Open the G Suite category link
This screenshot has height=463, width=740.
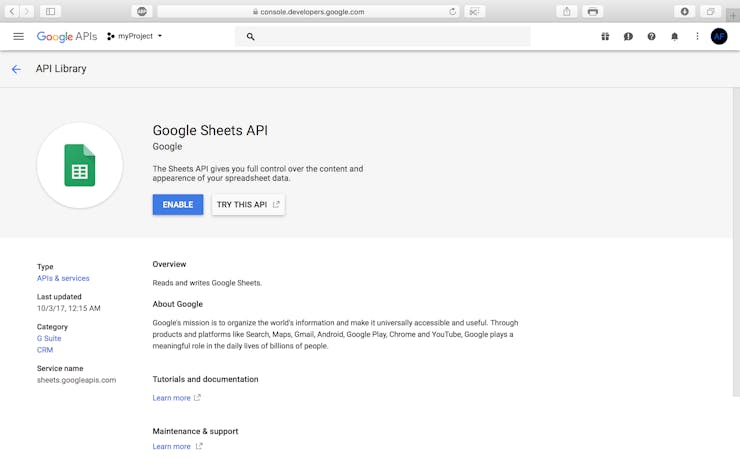pos(49,338)
